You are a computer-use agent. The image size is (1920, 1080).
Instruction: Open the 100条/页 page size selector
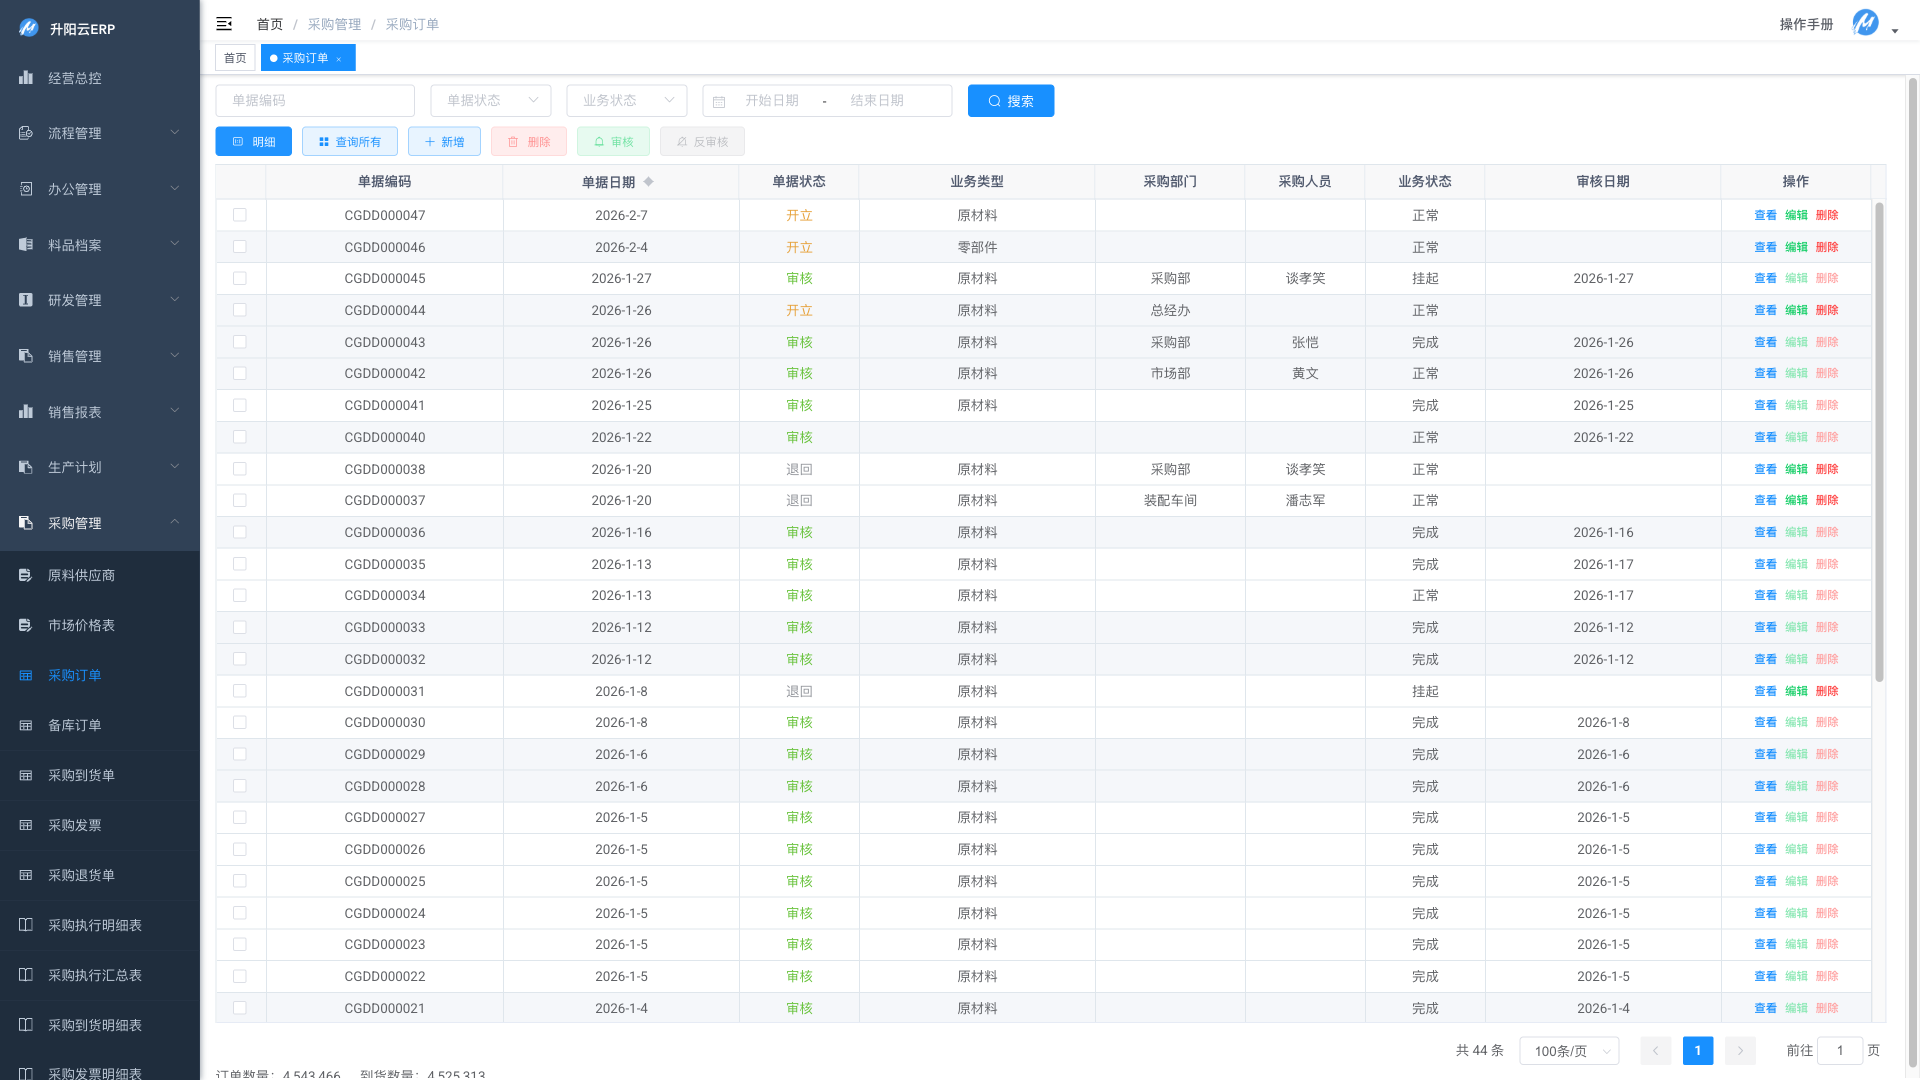click(x=1568, y=1051)
